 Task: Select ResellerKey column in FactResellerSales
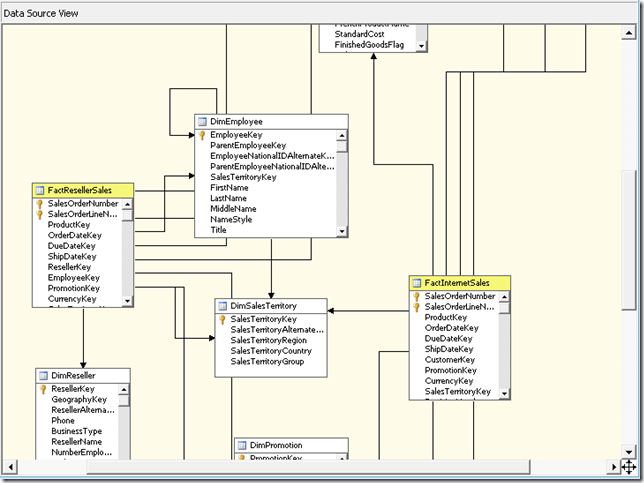pyautogui.click(x=69, y=267)
